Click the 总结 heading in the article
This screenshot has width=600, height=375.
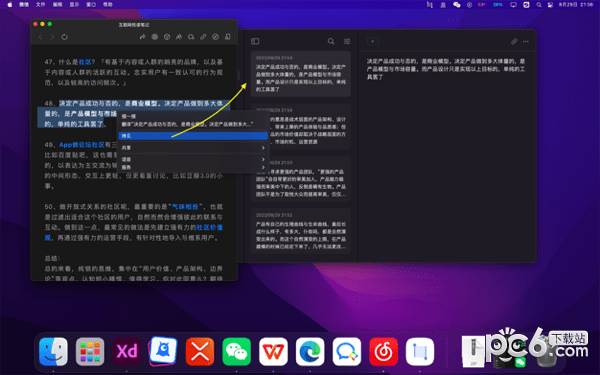tap(52, 258)
